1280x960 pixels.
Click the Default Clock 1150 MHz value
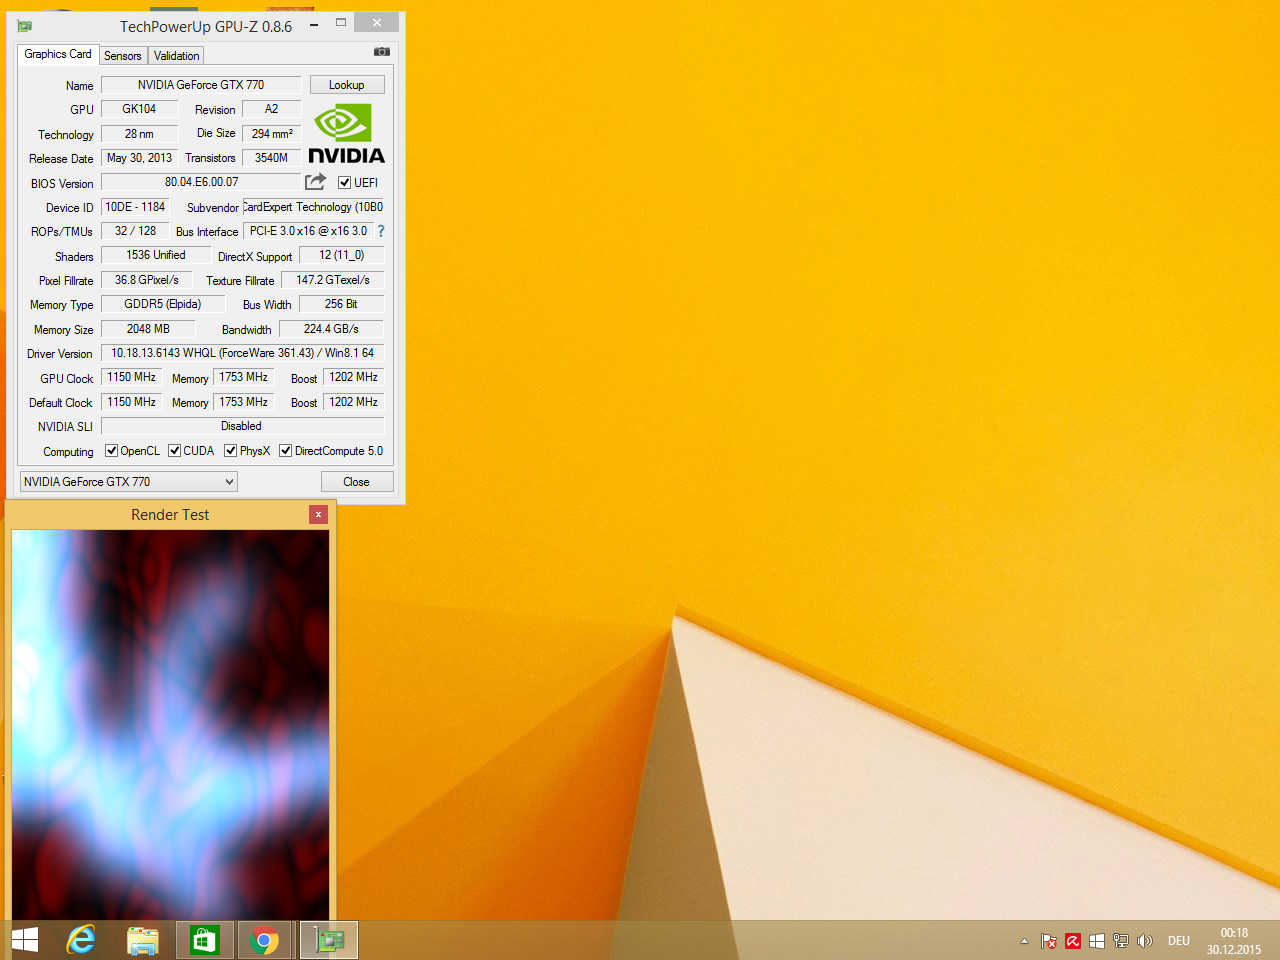coord(131,402)
